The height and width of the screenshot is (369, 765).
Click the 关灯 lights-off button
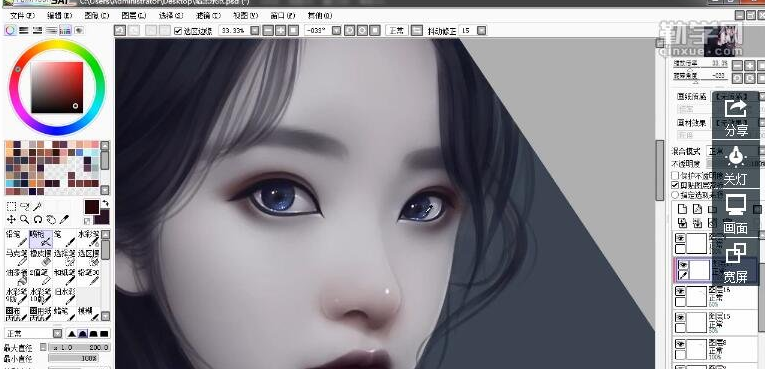[x=736, y=165]
